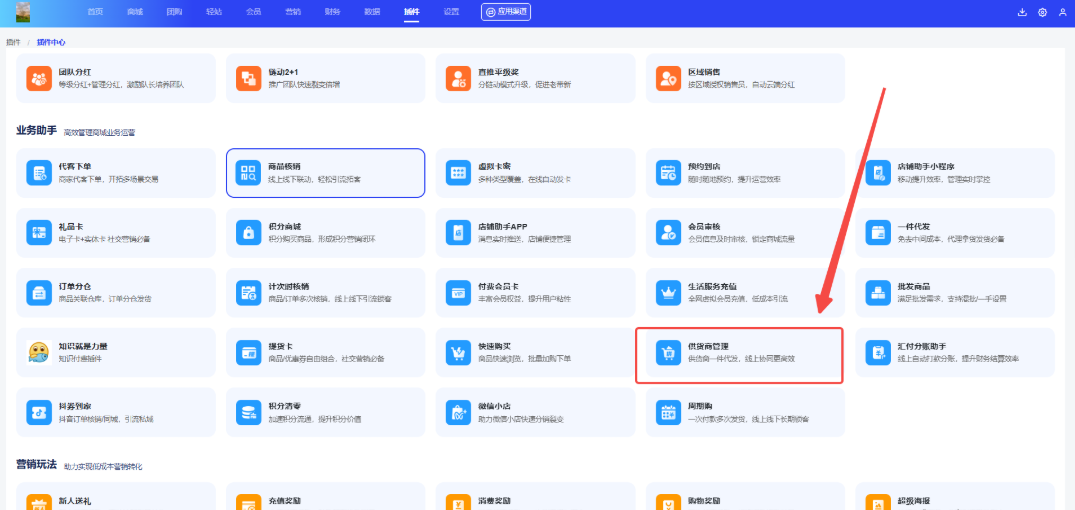Open the settings gear in the top bar
1075x510 pixels.
pos(1042,13)
